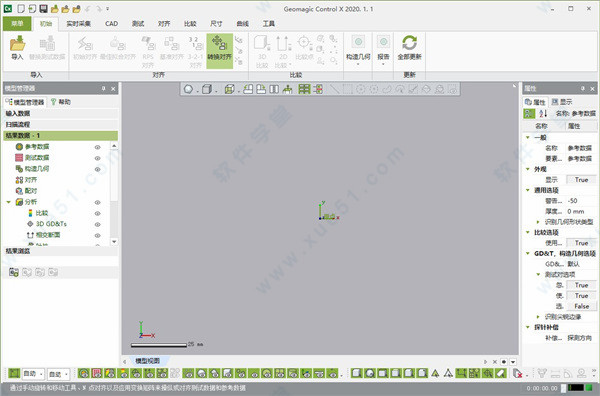
Task: Click the hexagon display-mode icon in viewport toolbar
Action: [188, 89]
